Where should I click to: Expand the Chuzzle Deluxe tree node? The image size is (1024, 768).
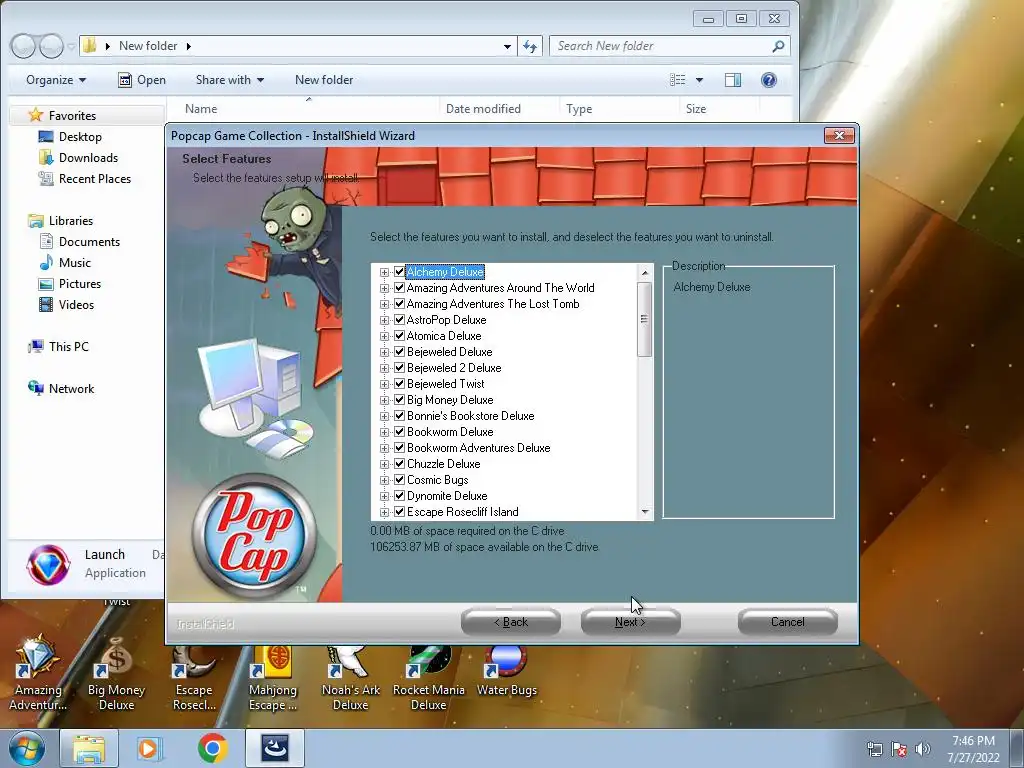384,464
